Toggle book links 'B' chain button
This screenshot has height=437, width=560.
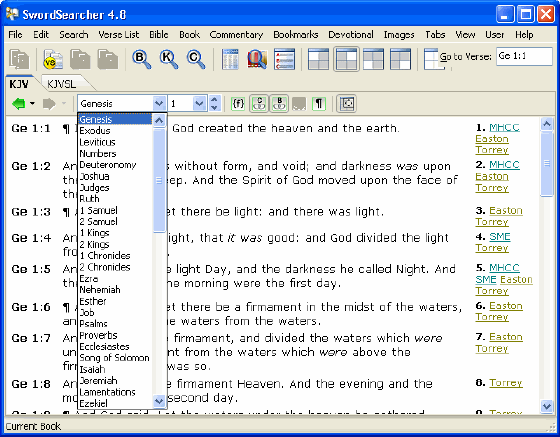point(279,104)
